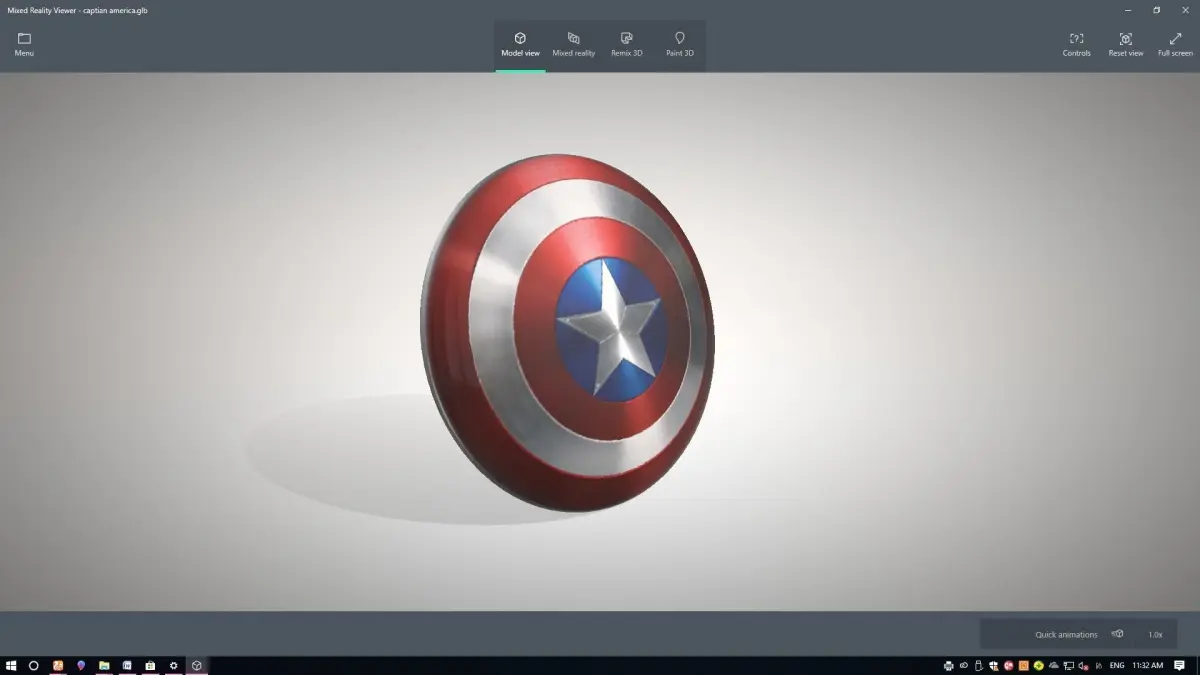Open the Windows Start menu
The image size is (1200, 675).
point(12,665)
